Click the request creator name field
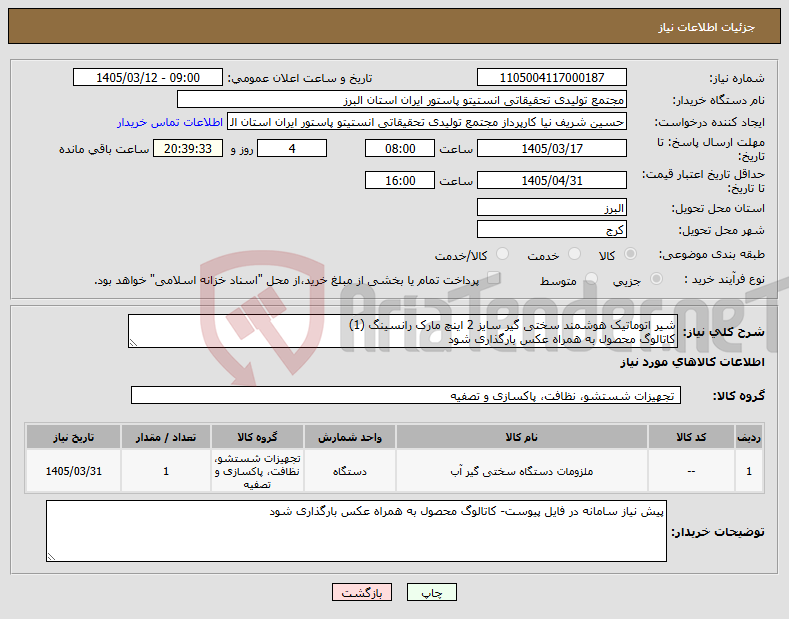789x619 pixels. tap(427, 122)
